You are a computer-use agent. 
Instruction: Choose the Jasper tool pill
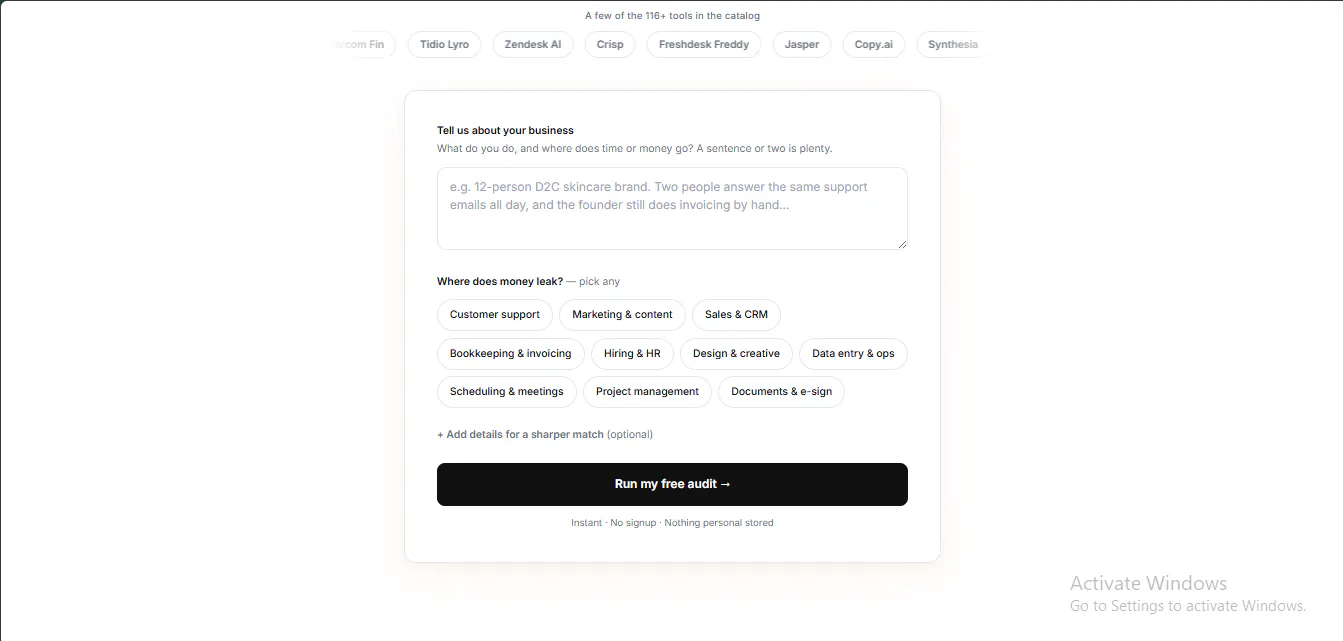click(802, 45)
